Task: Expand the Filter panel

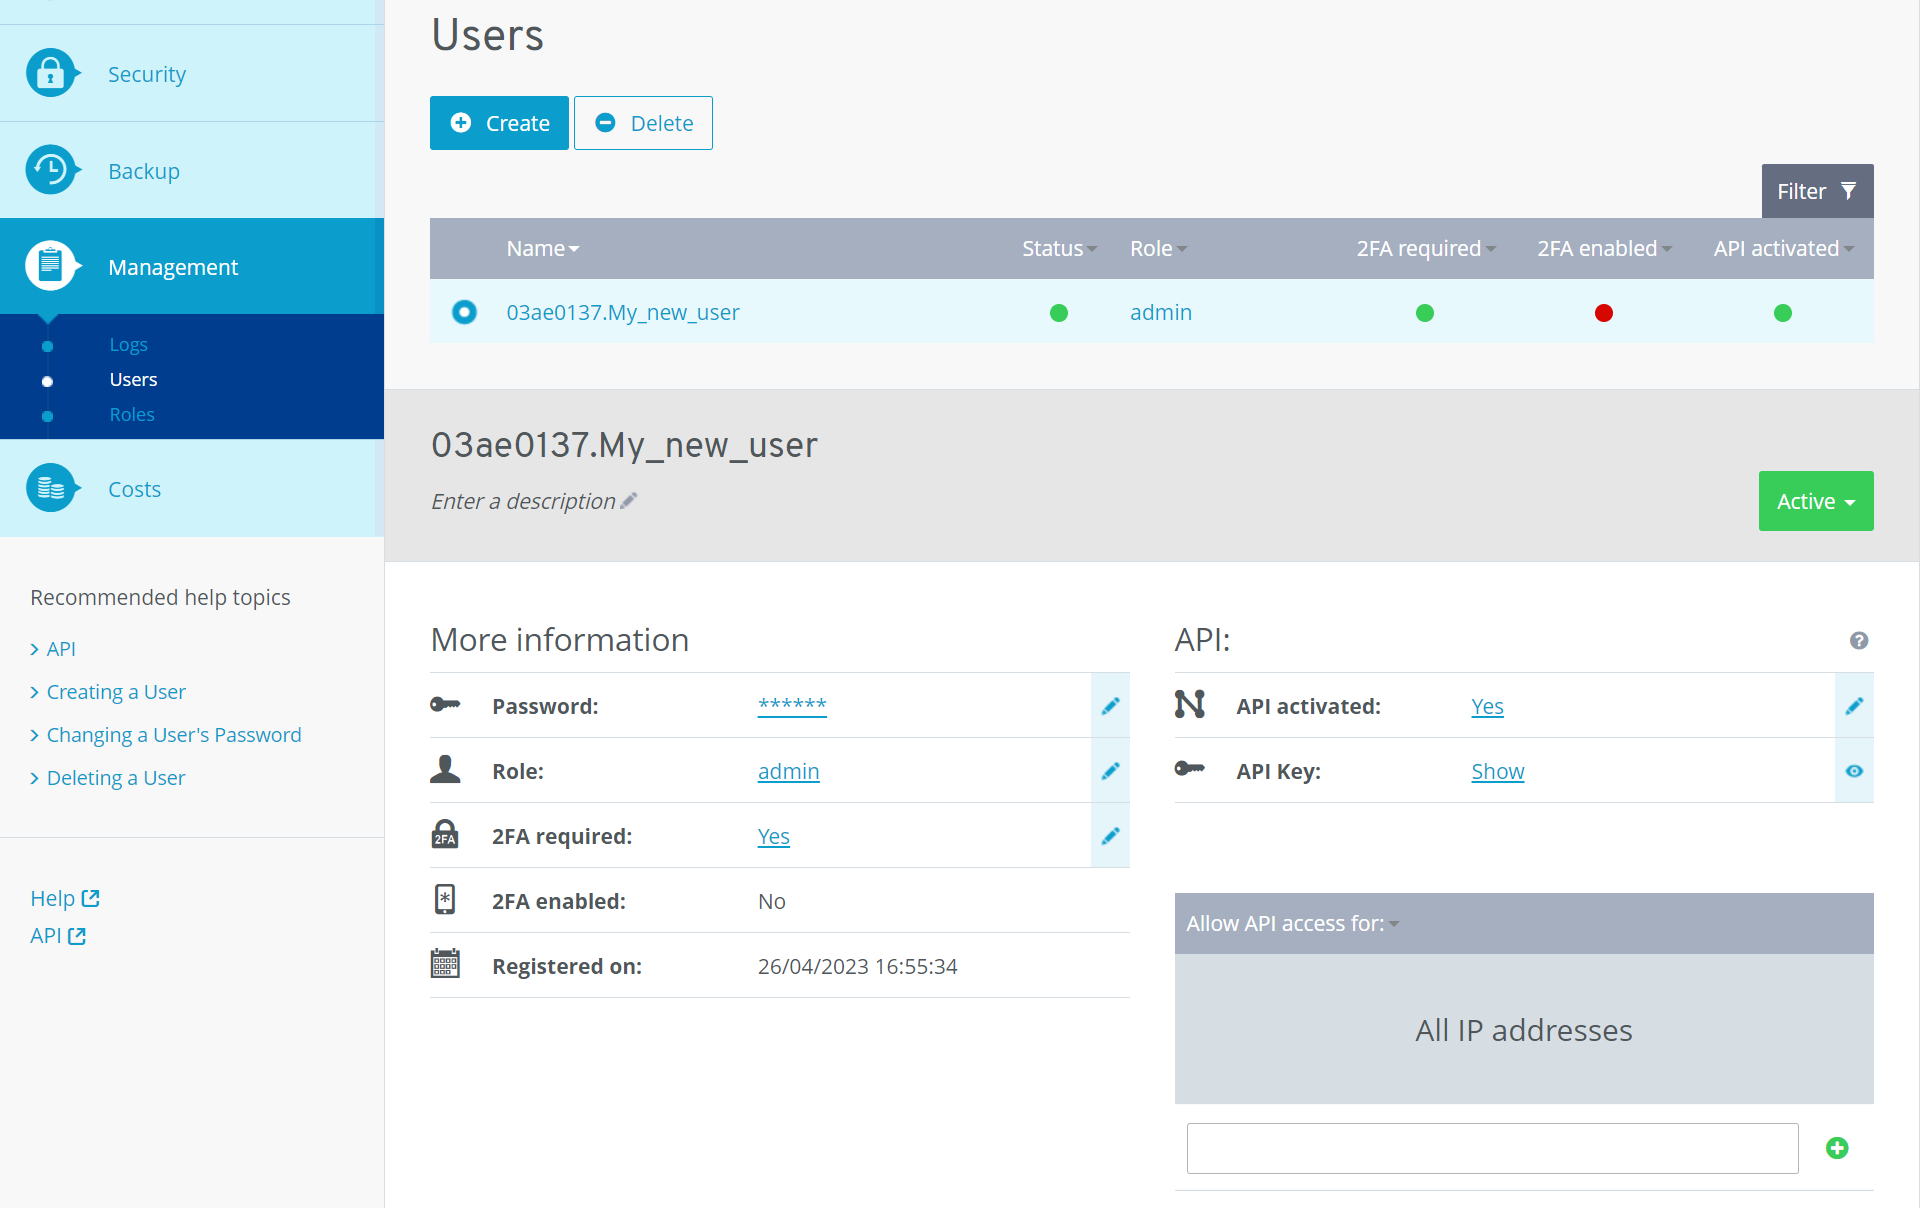Action: point(1816,191)
